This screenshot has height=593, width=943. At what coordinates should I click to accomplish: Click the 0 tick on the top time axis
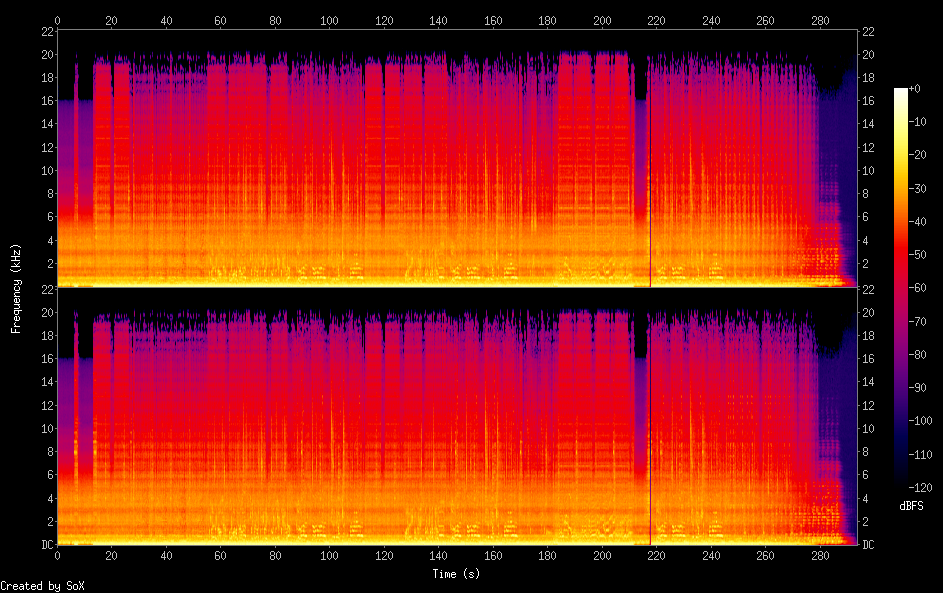click(x=57, y=20)
